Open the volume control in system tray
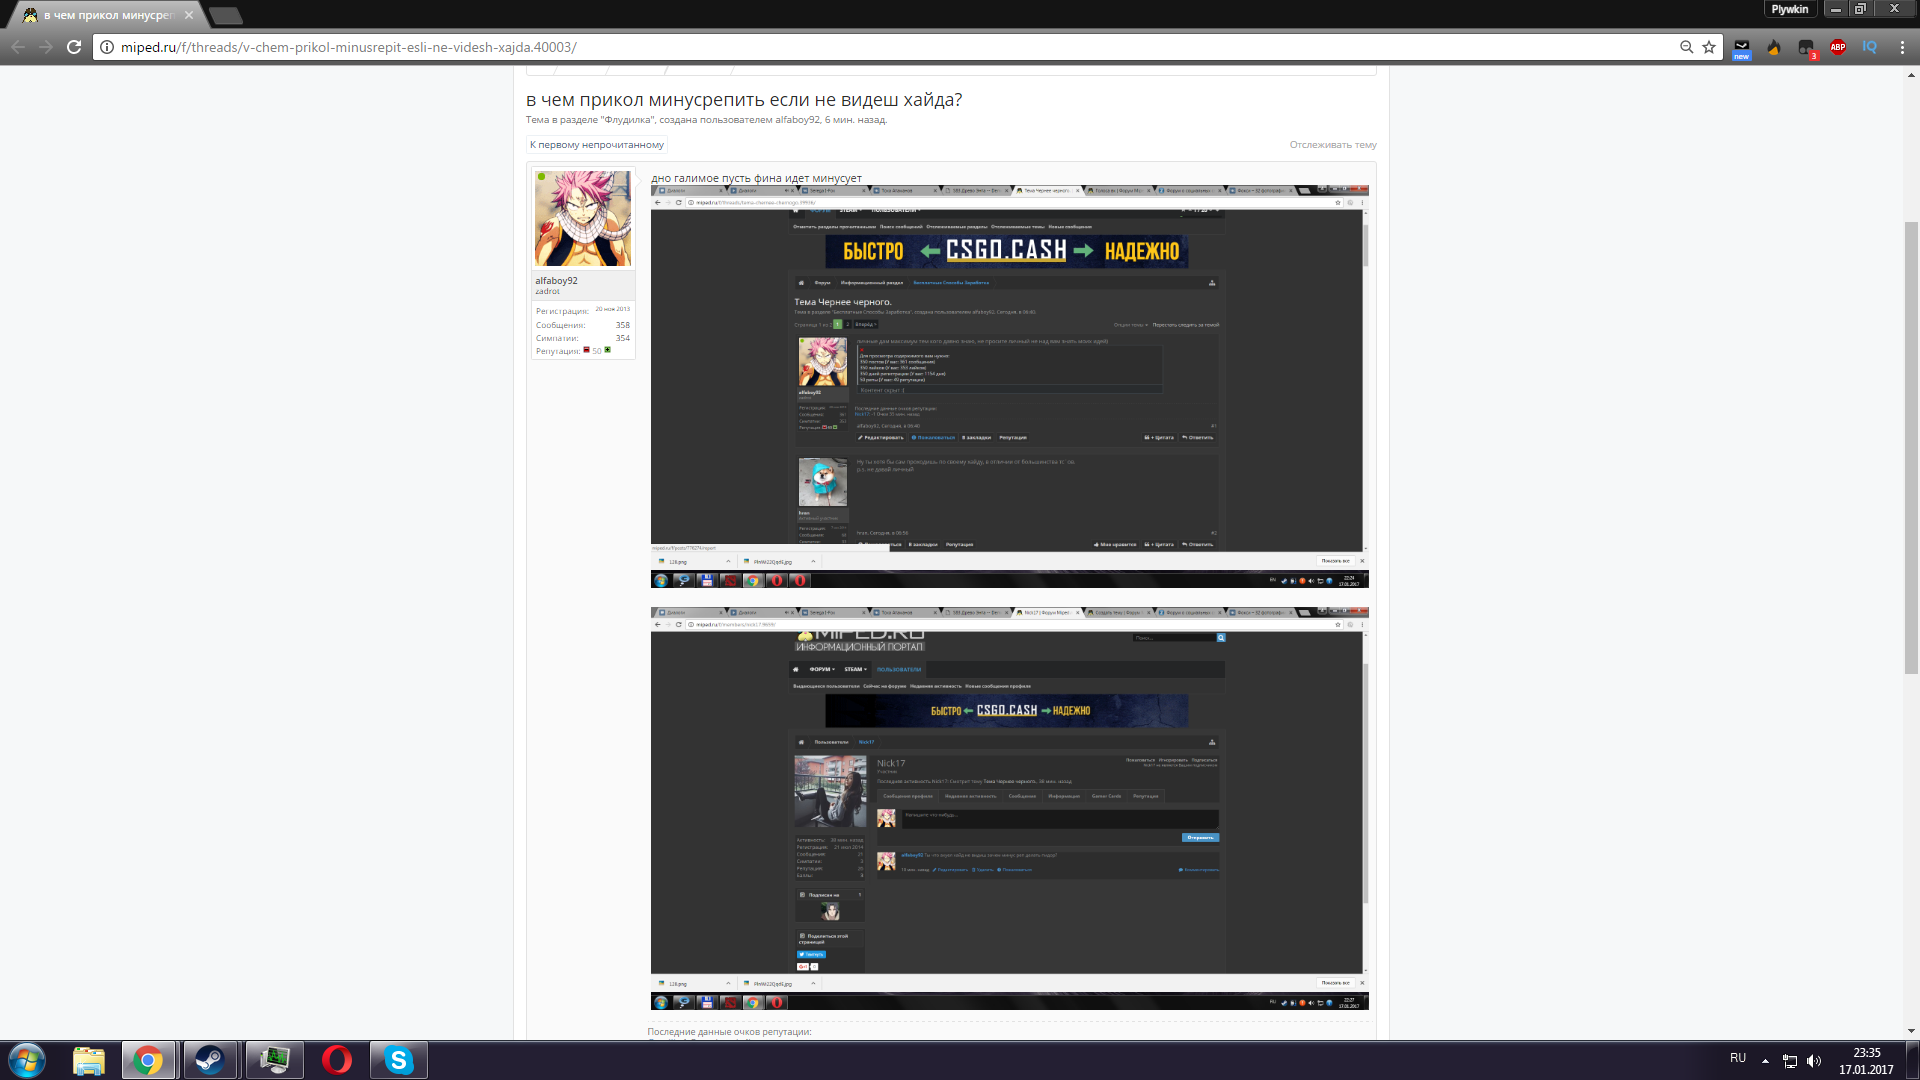1920x1080 pixels. (1814, 1060)
